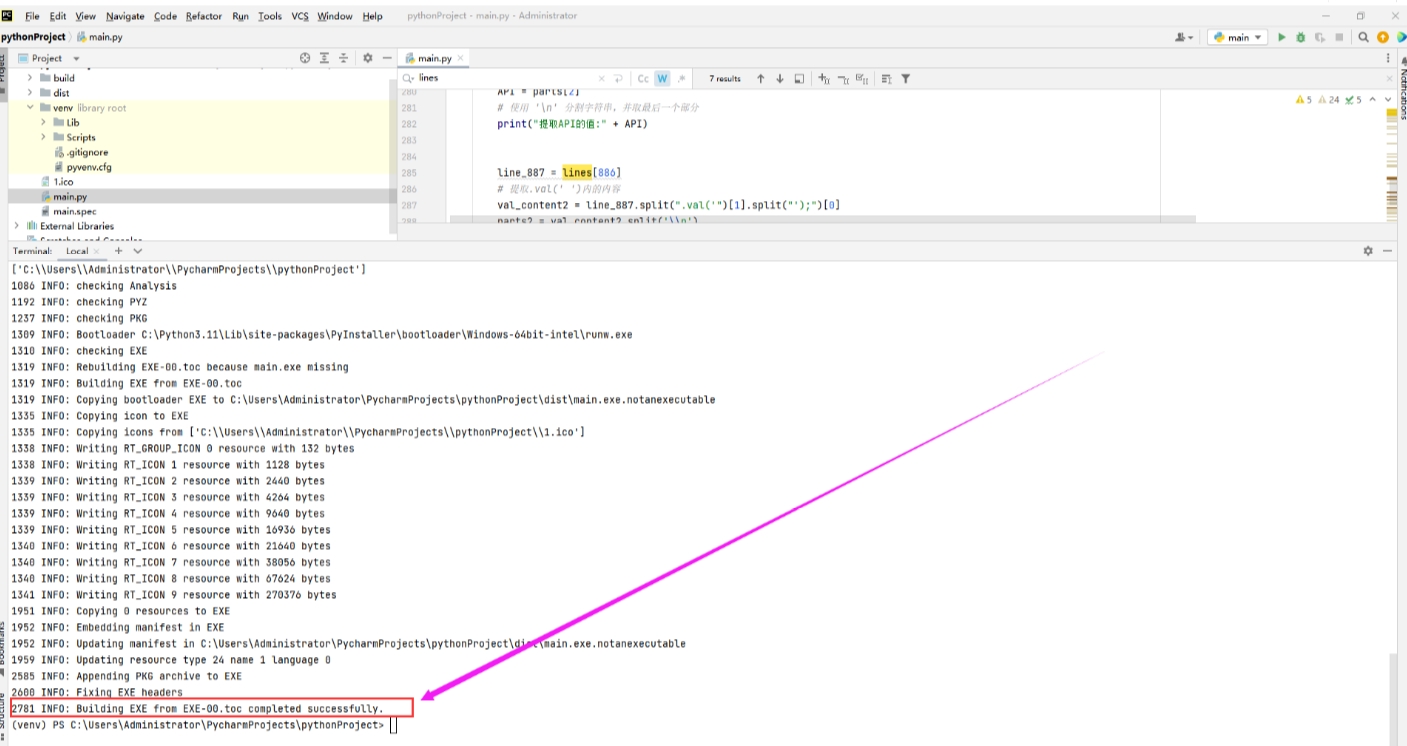Open Project panel gear options

click(x=367, y=58)
